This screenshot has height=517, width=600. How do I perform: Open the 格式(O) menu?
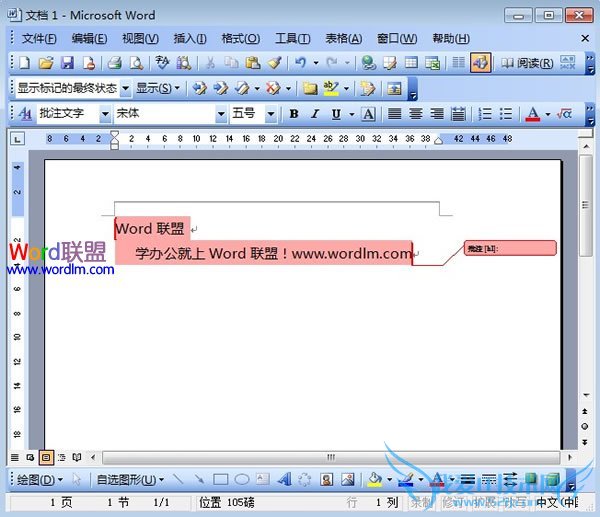241,38
